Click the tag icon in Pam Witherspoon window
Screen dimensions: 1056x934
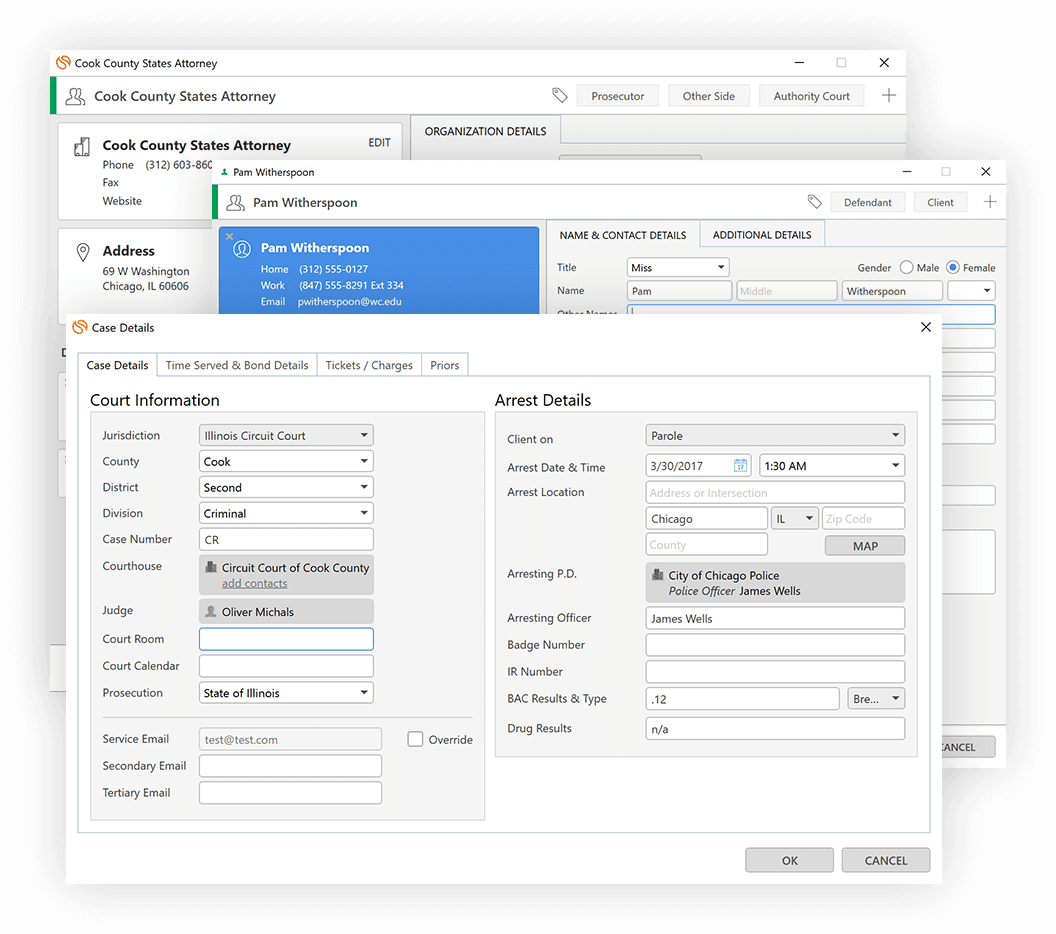point(814,202)
